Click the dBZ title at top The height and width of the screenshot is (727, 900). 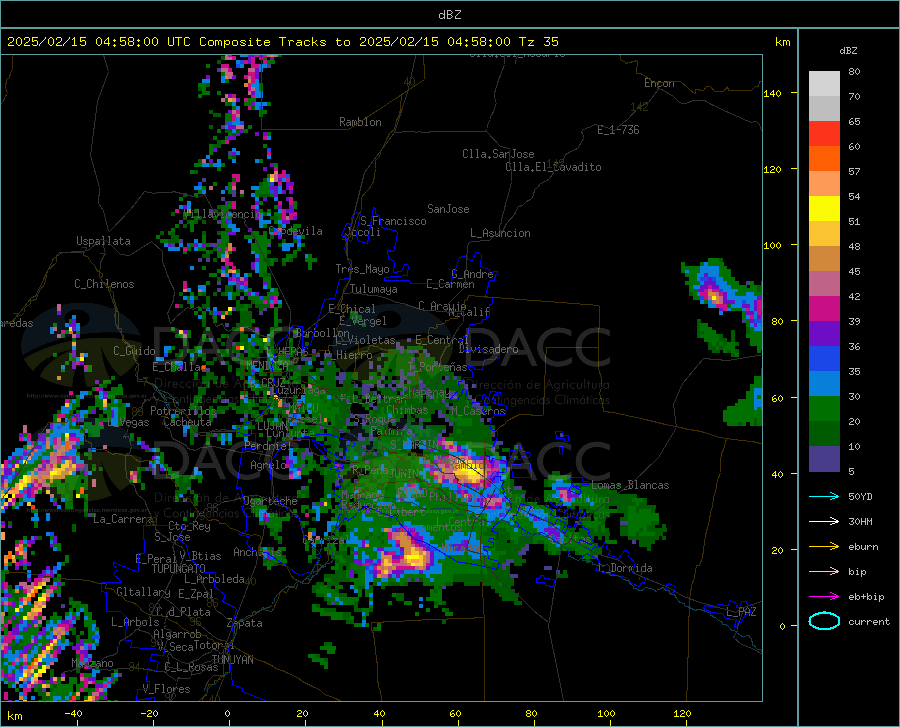[449, 15]
